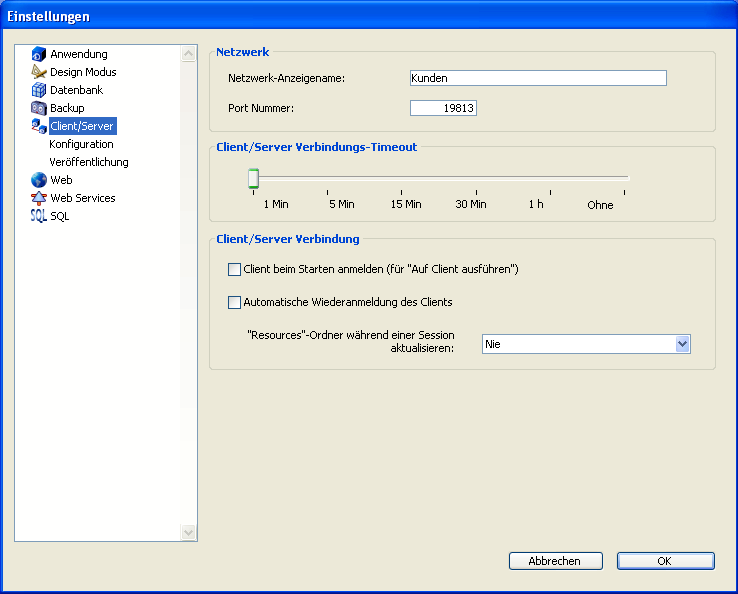
Task: Click the Client/Server icon
Action: click(39, 126)
